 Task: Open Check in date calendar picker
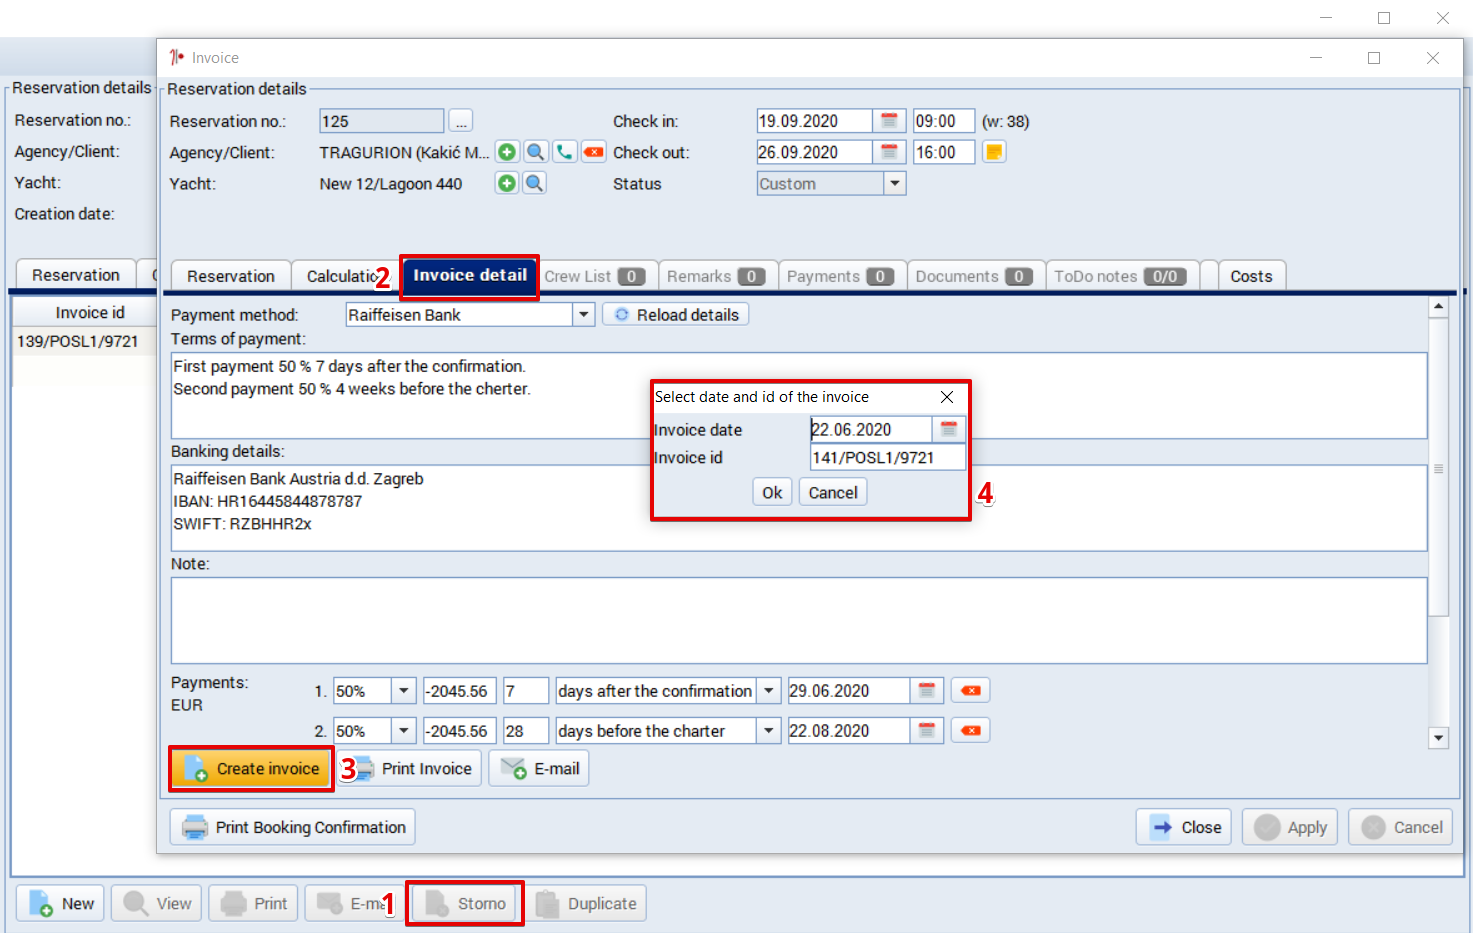[889, 121]
